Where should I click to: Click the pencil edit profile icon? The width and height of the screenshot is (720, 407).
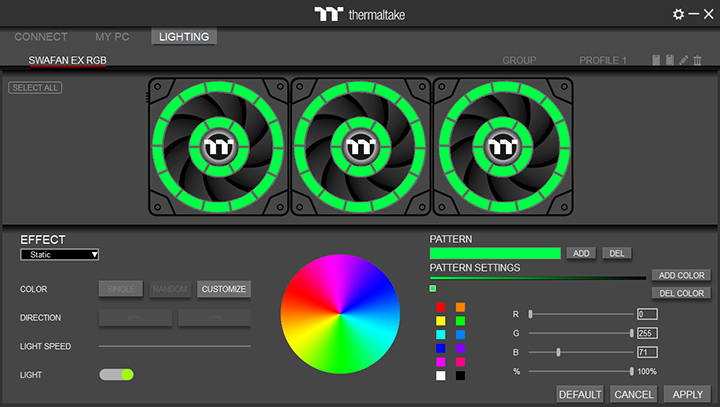point(684,61)
